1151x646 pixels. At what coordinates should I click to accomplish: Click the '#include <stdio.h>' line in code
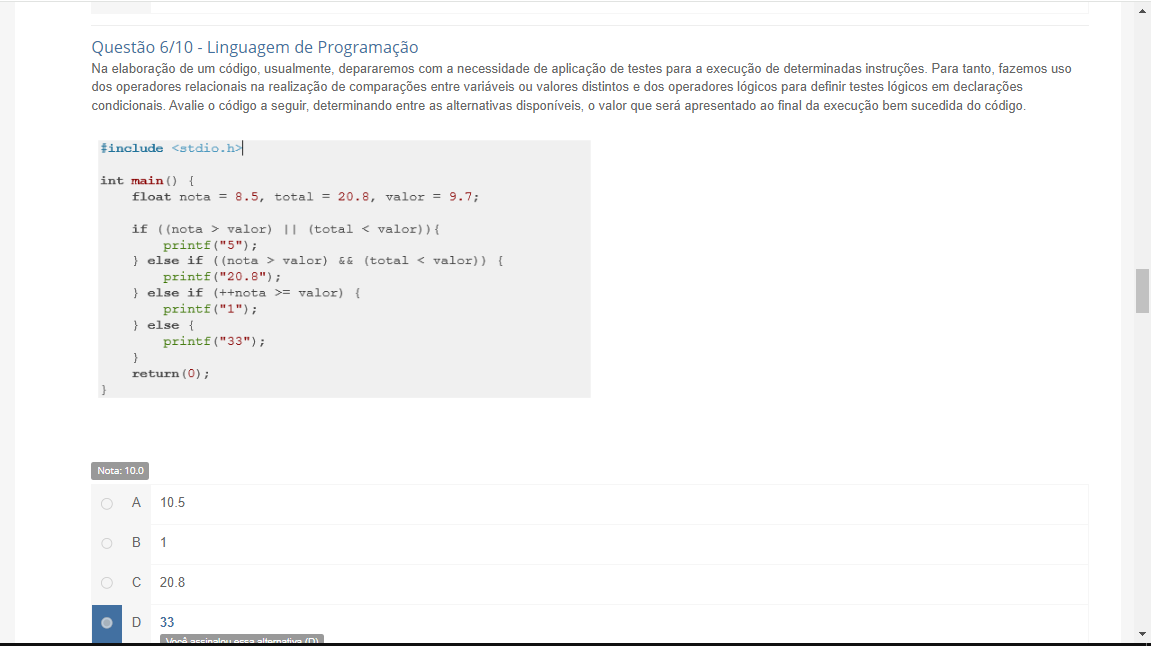click(x=171, y=149)
